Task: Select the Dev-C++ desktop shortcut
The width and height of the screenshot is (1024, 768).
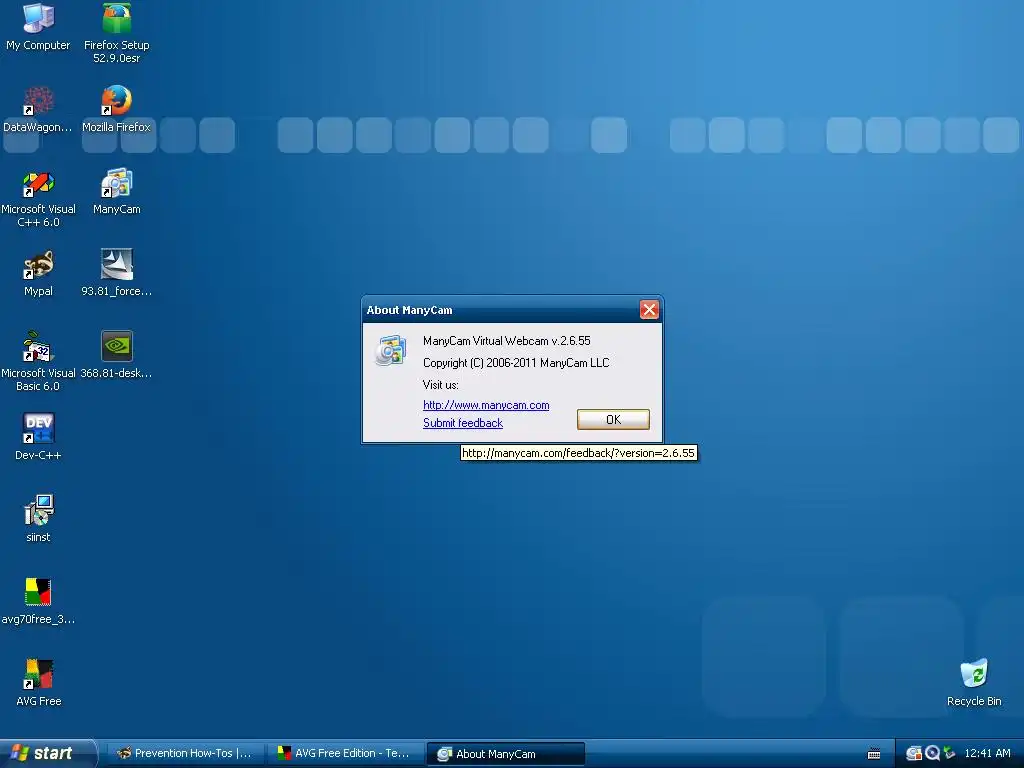Action: [38, 437]
